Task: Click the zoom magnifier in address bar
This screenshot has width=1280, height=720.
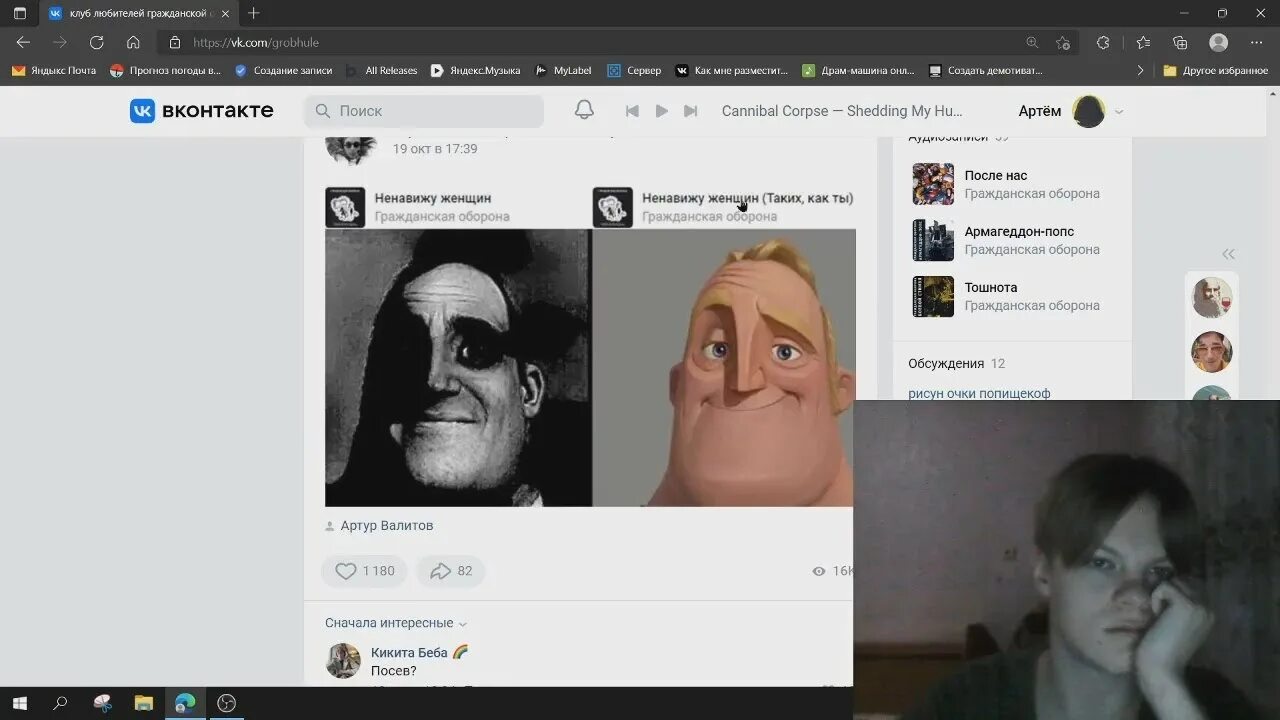Action: (1032, 42)
